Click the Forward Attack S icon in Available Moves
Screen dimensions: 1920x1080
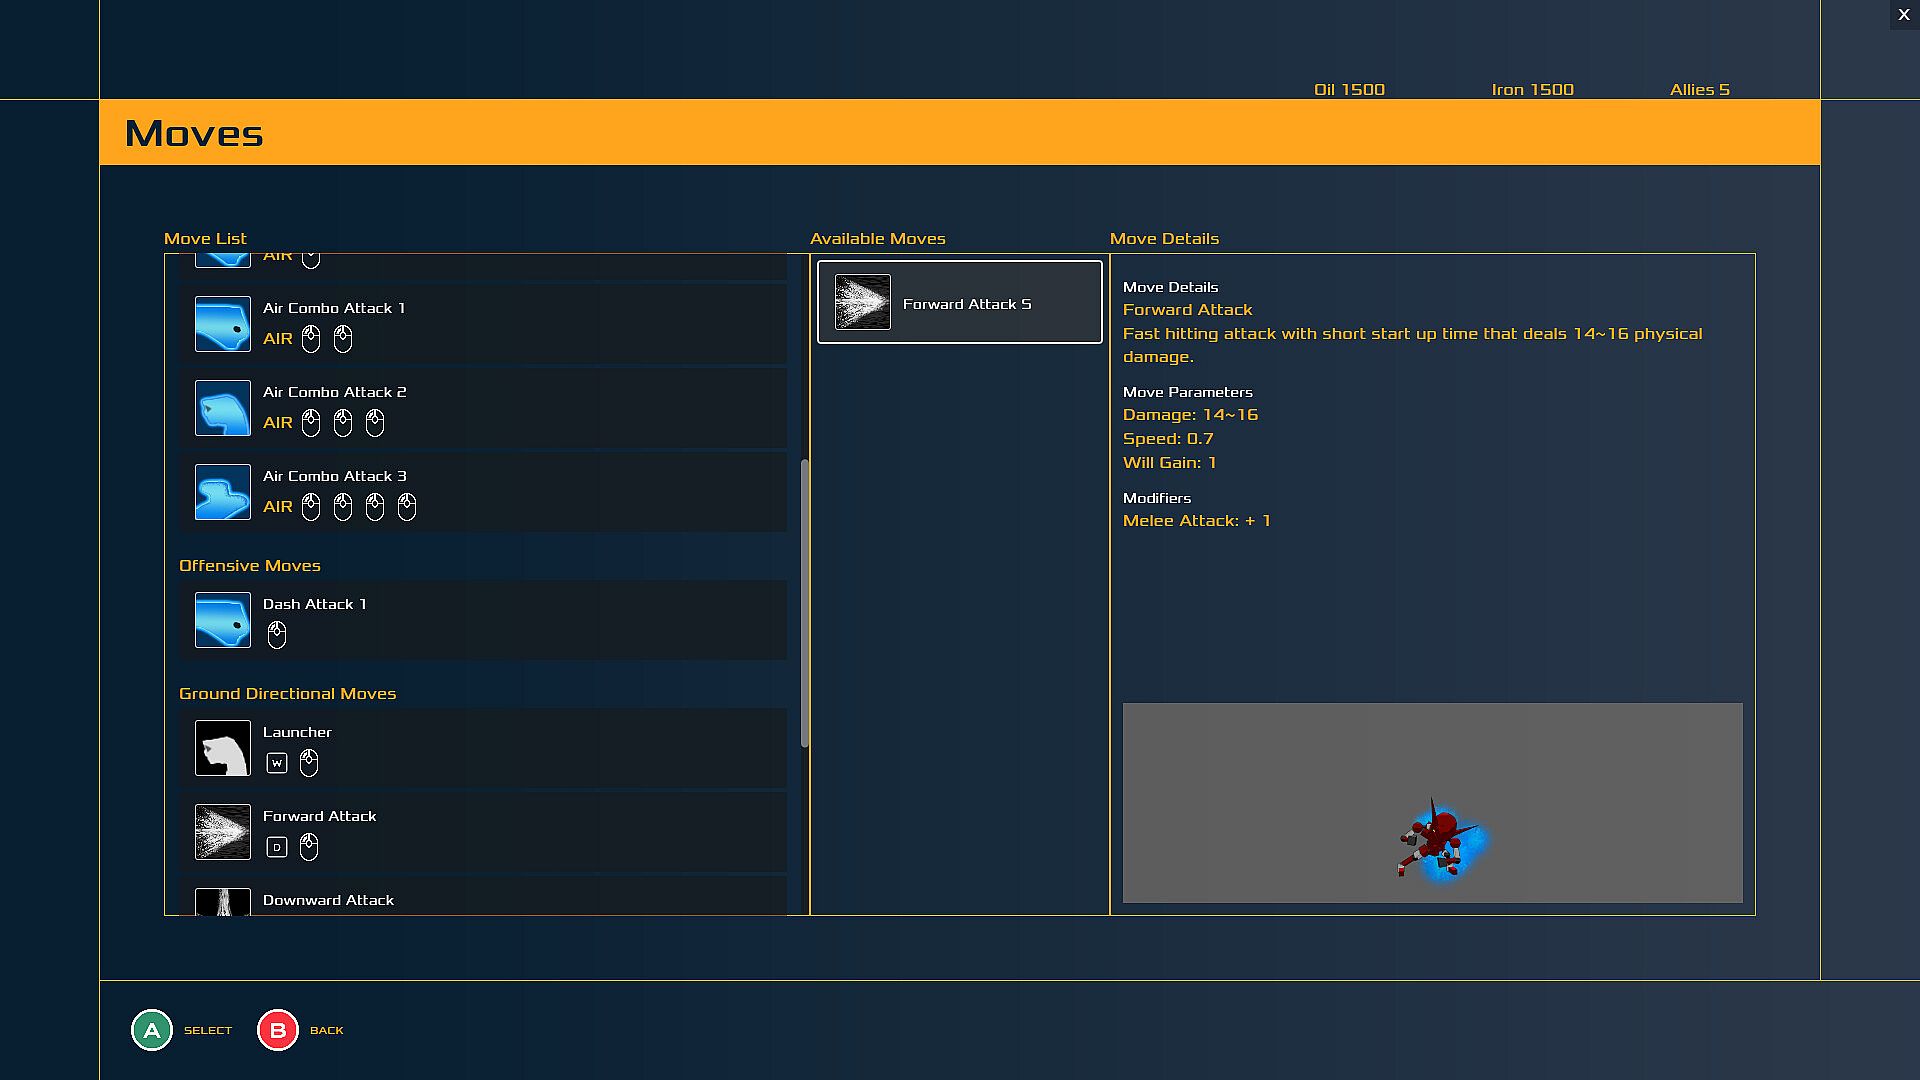(862, 302)
